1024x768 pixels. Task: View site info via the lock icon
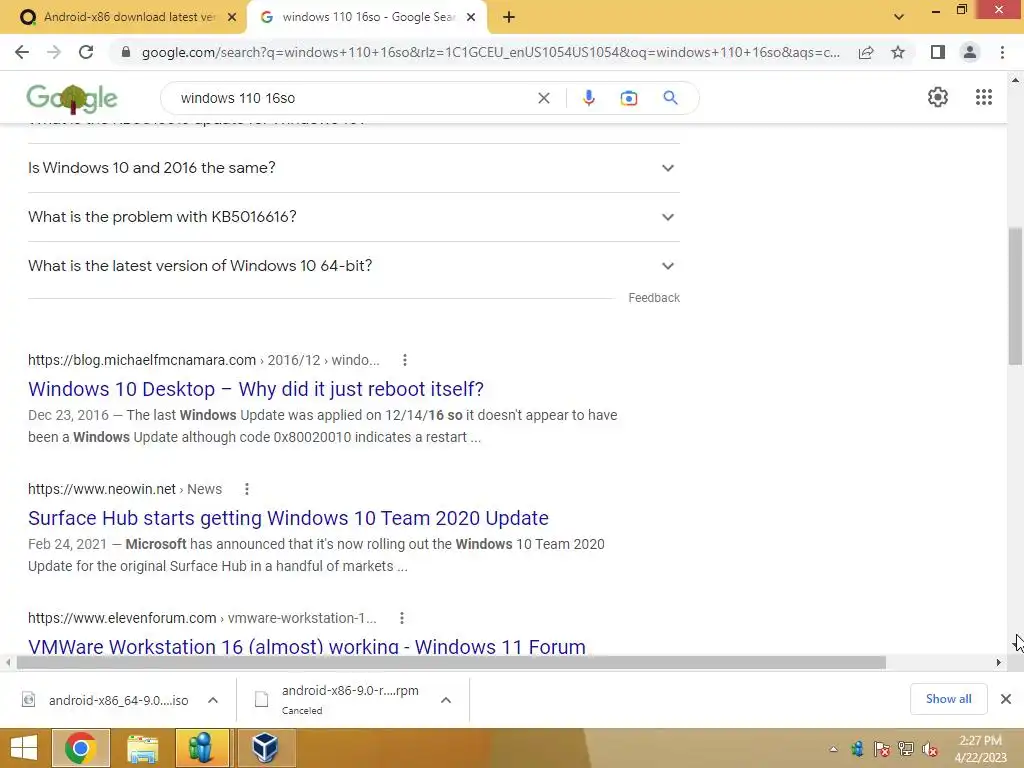click(126, 52)
